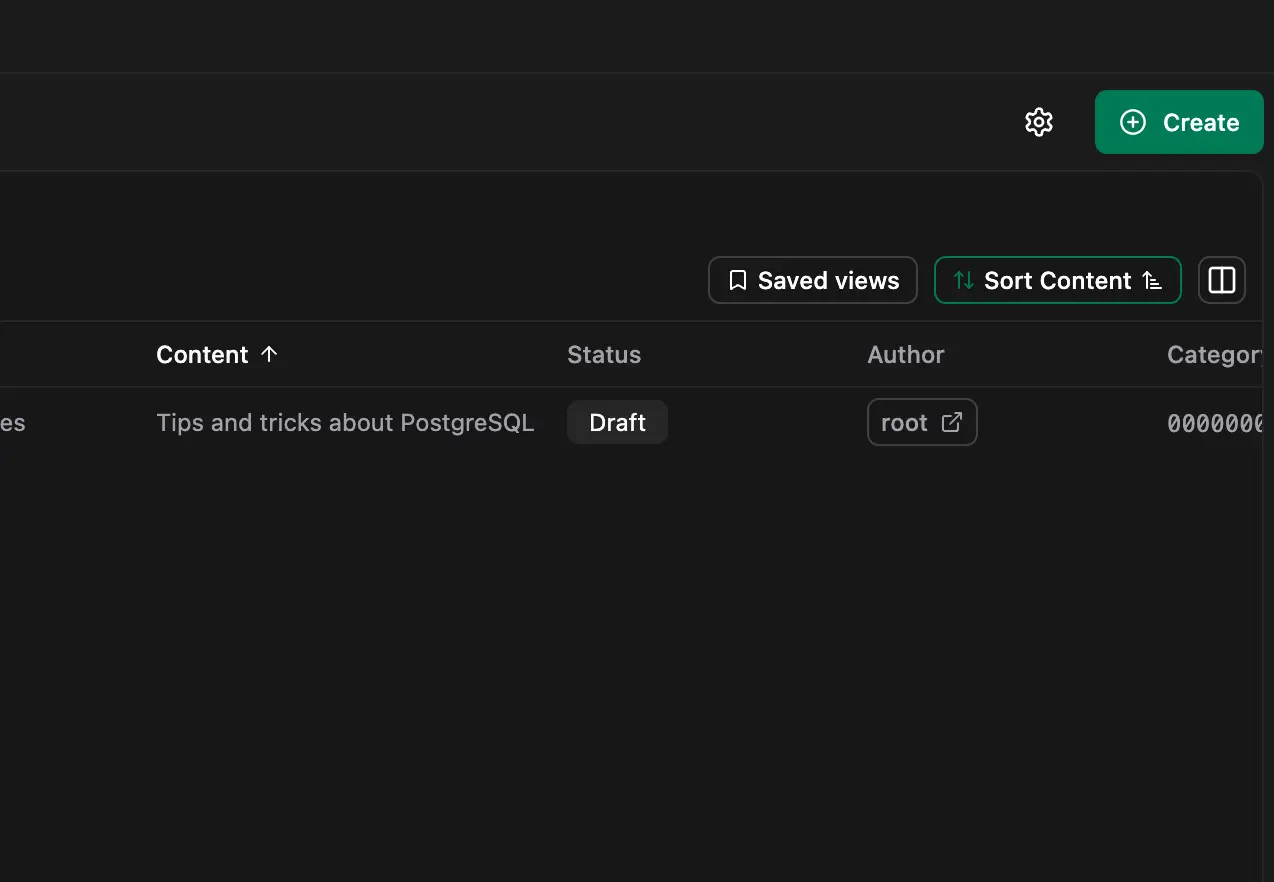Click the ascending order icon in Sort Content
1274x882 pixels.
[1152, 281]
